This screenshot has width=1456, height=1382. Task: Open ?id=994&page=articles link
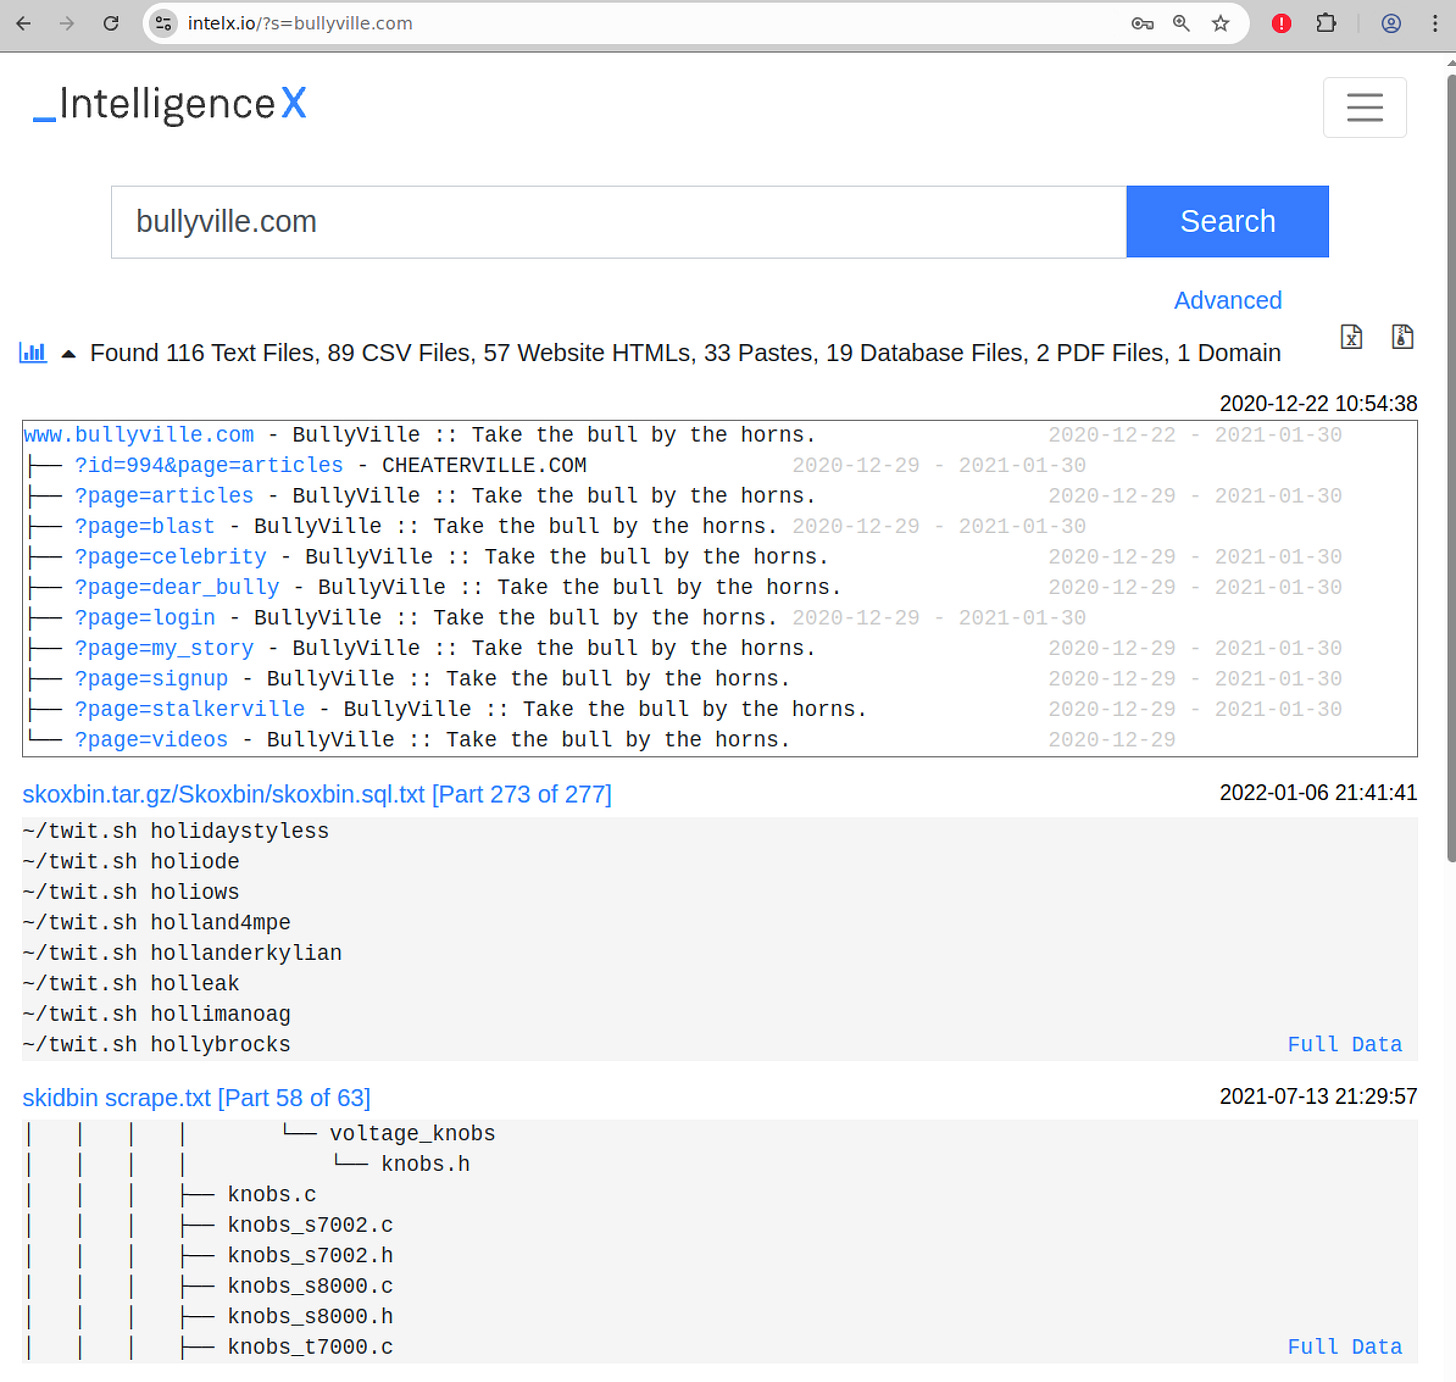point(209,465)
